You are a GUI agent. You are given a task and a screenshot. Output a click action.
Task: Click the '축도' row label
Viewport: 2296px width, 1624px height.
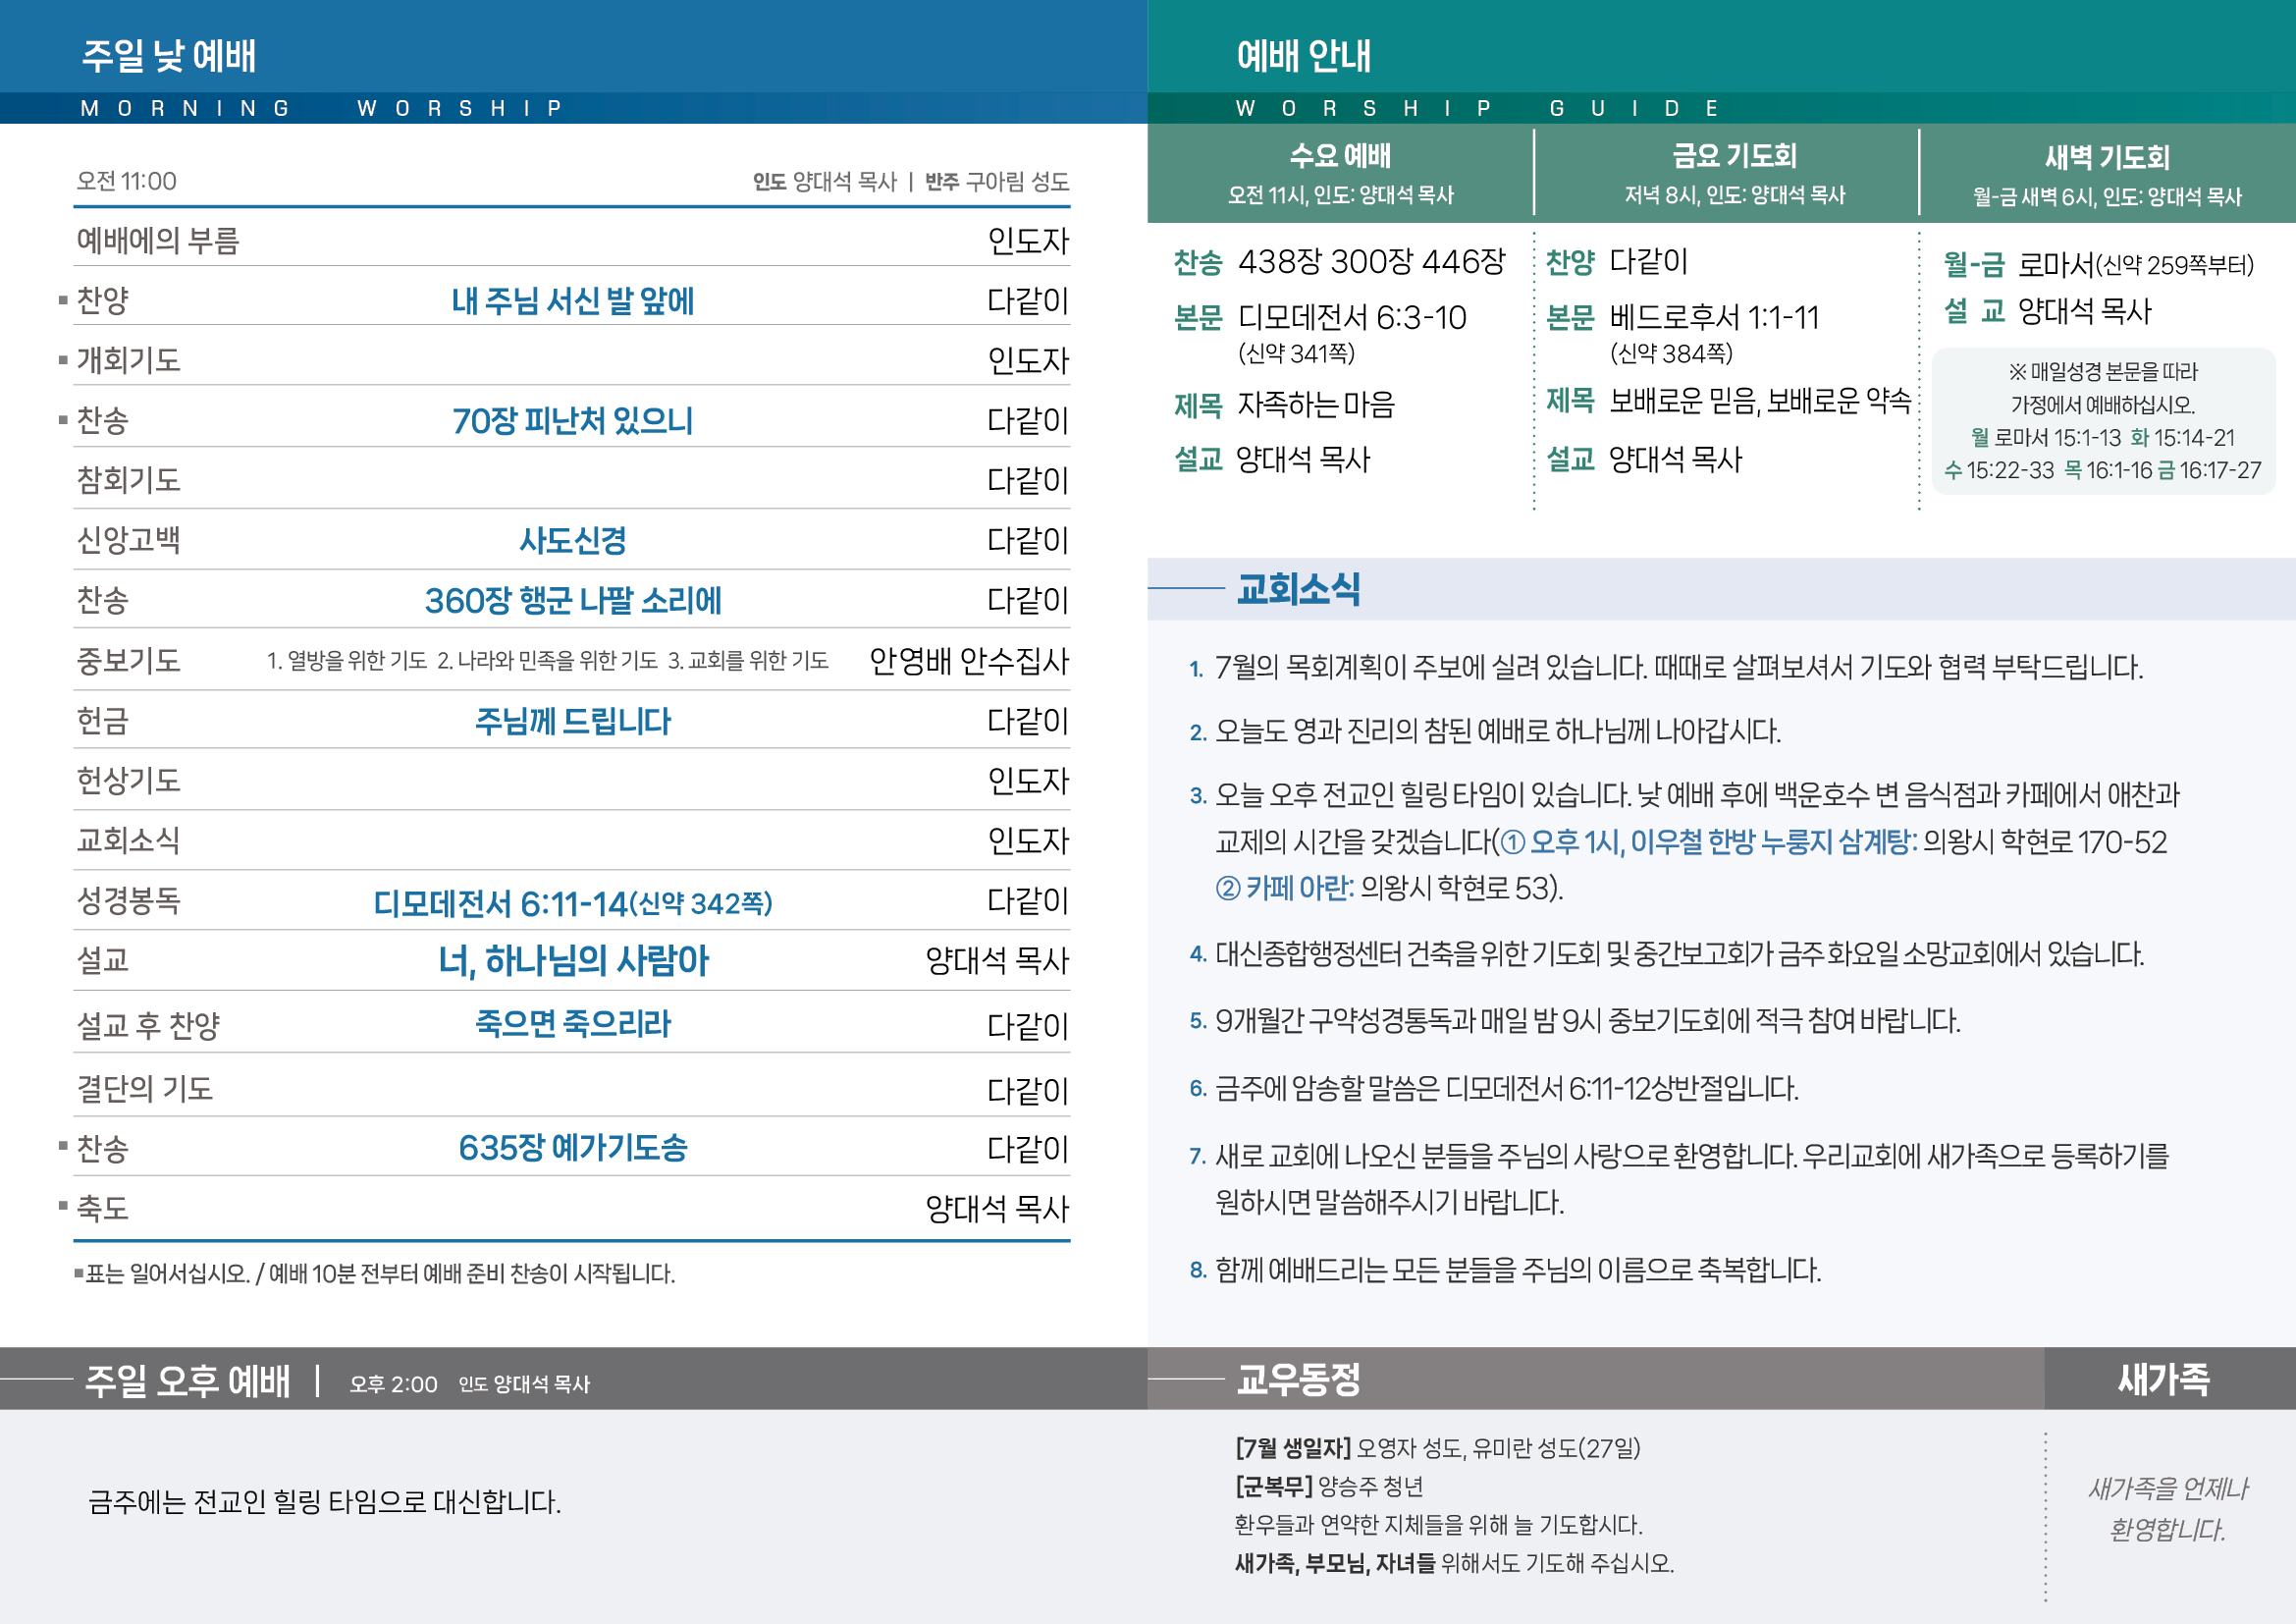pos(103,1208)
